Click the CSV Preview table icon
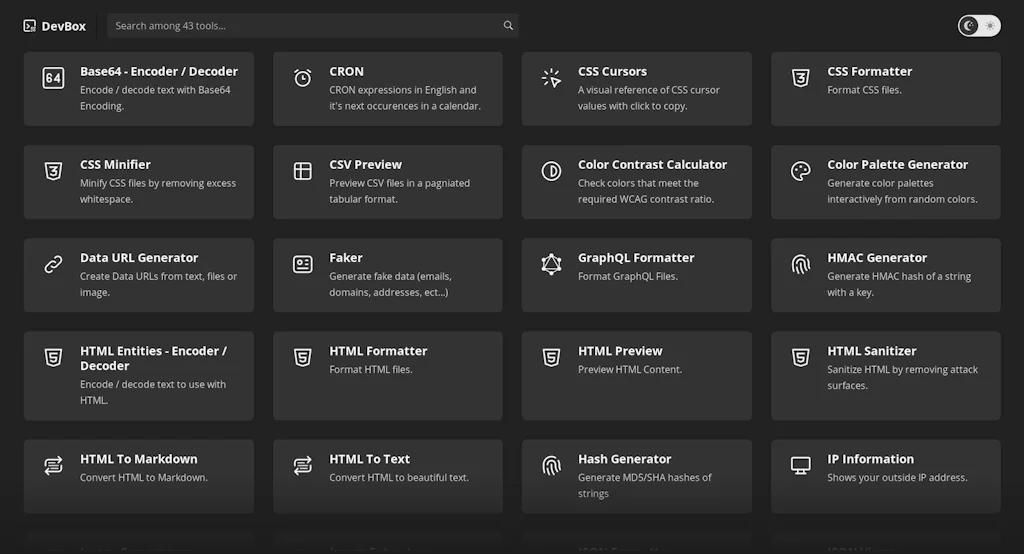This screenshot has height=554, width=1024. pos(302,171)
